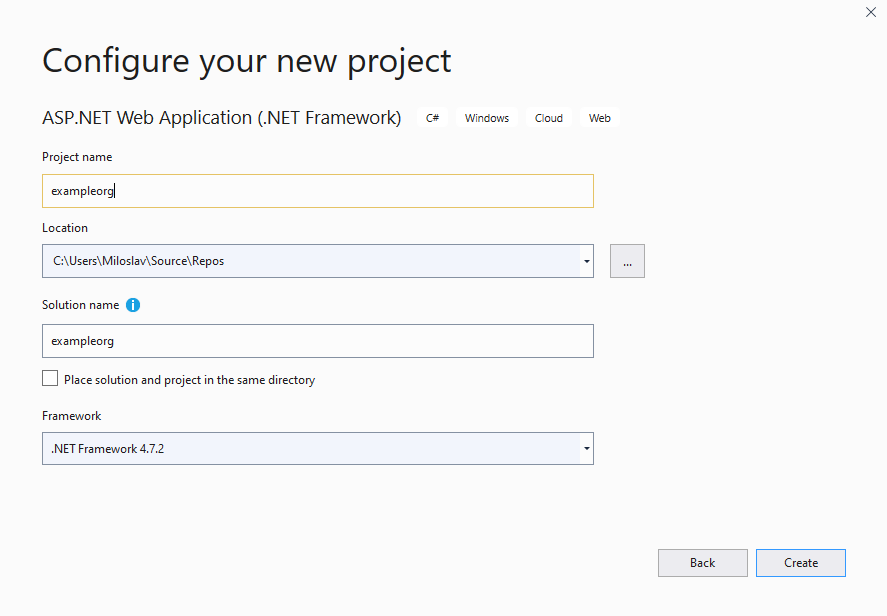Enable Place solution and project in same directory

[50, 378]
